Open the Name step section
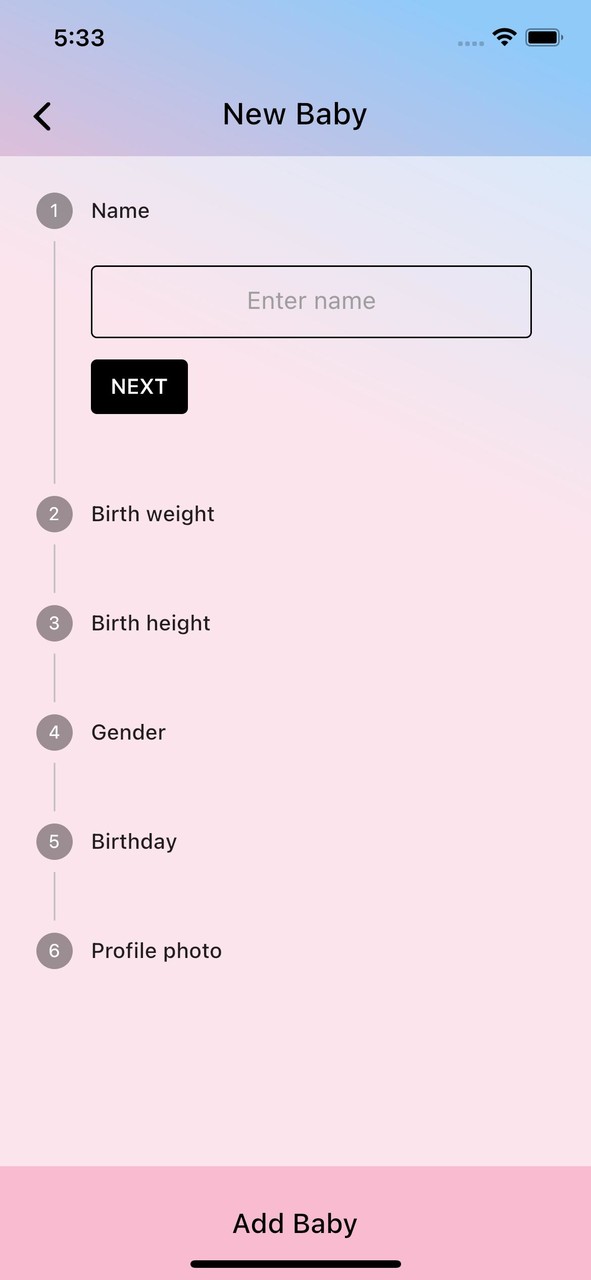This screenshot has height=1280, width=591. click(120, 211)
